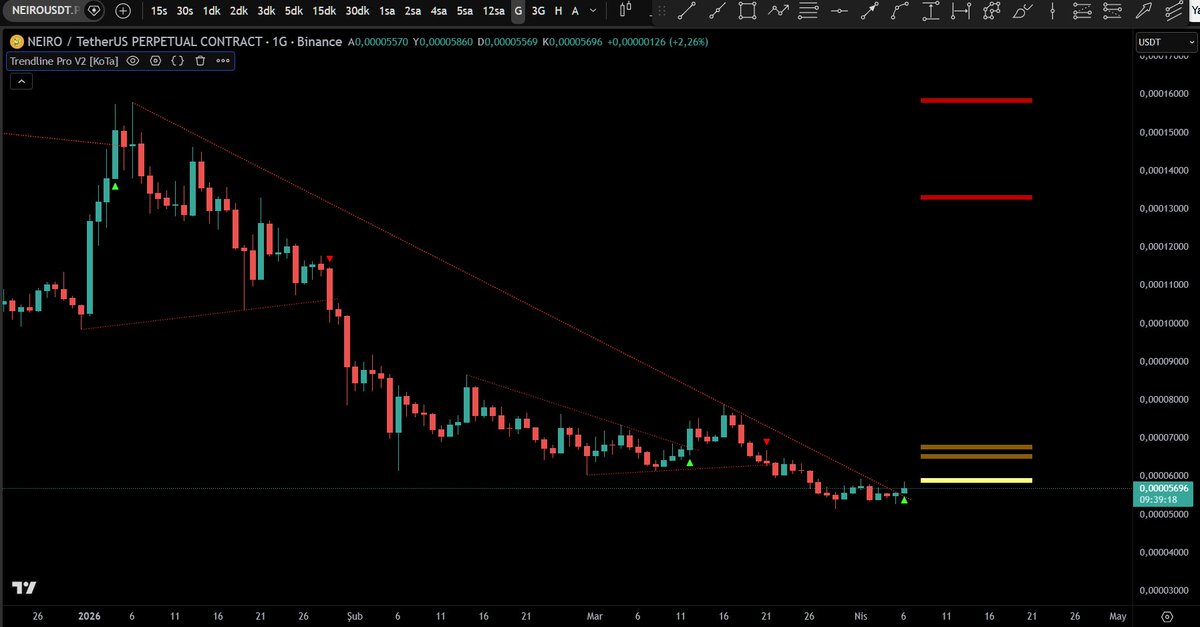Switch to the 12sa timeframe

tap(494, 11)
